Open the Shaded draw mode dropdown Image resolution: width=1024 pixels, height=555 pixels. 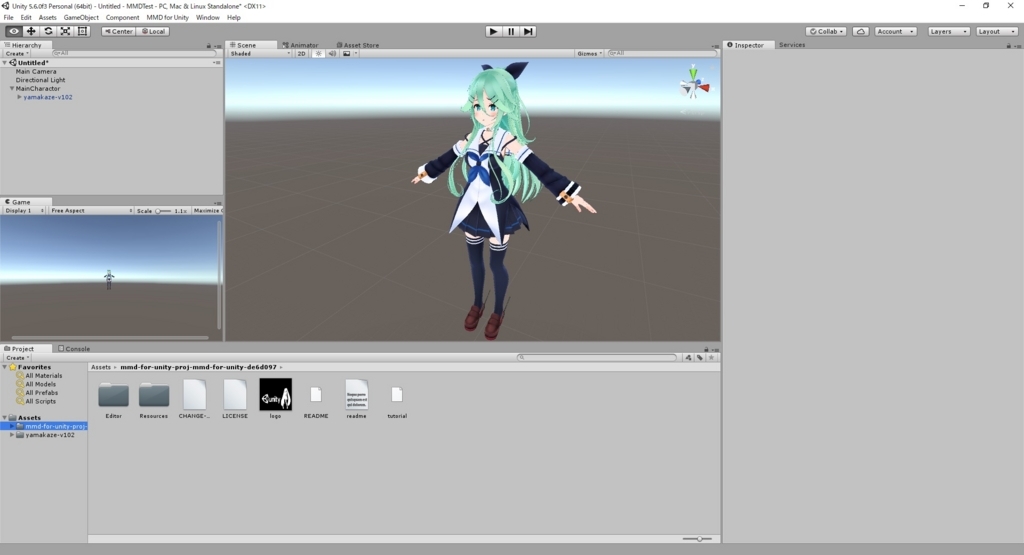(x=259, y=54)
